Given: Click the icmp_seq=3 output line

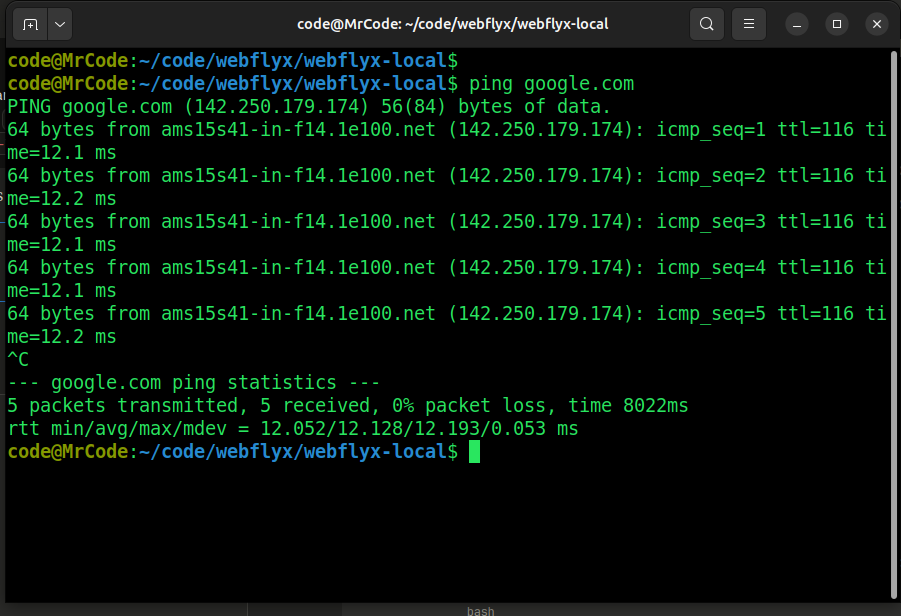Looking at the screenshot, I should [446, 233].
